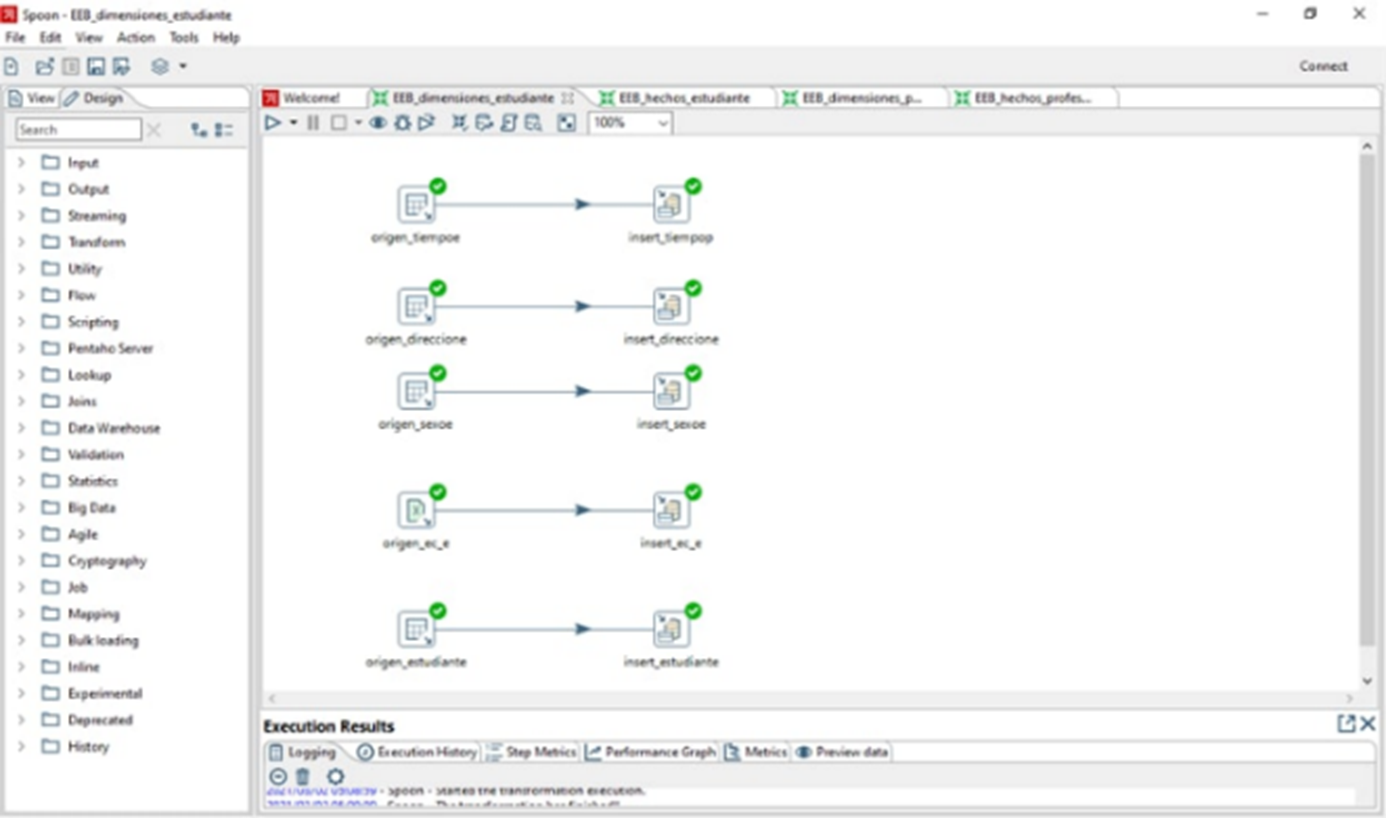Open the Execution History tab
1386x818 pixels.
click(x=417, y=752)
